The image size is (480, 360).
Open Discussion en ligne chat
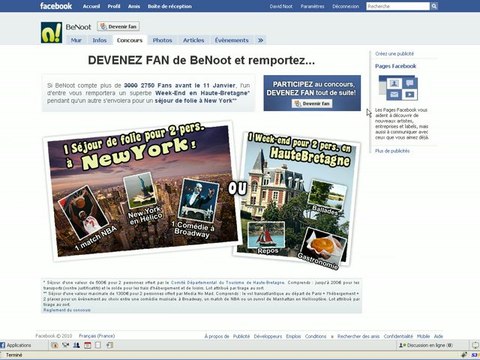(425, 345)
